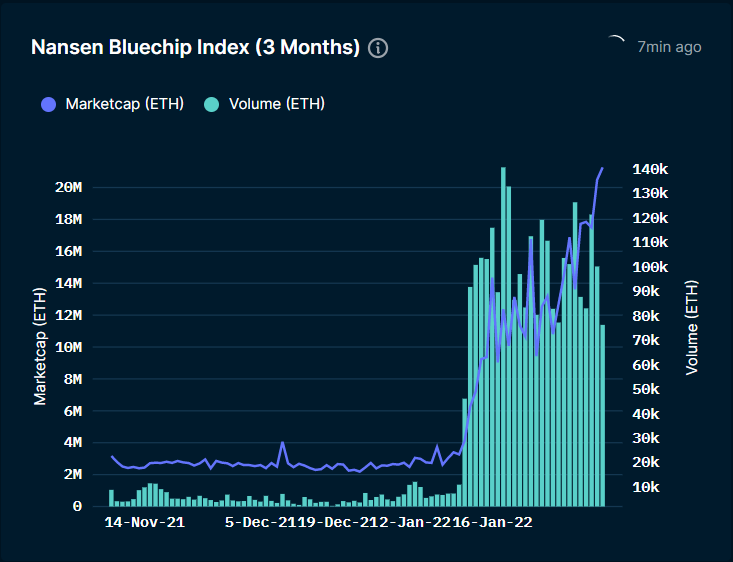Toggle the Marketcap (ETH) purple legend dot
The width and height of the screenshot is (733, 562).
(49, 104)
